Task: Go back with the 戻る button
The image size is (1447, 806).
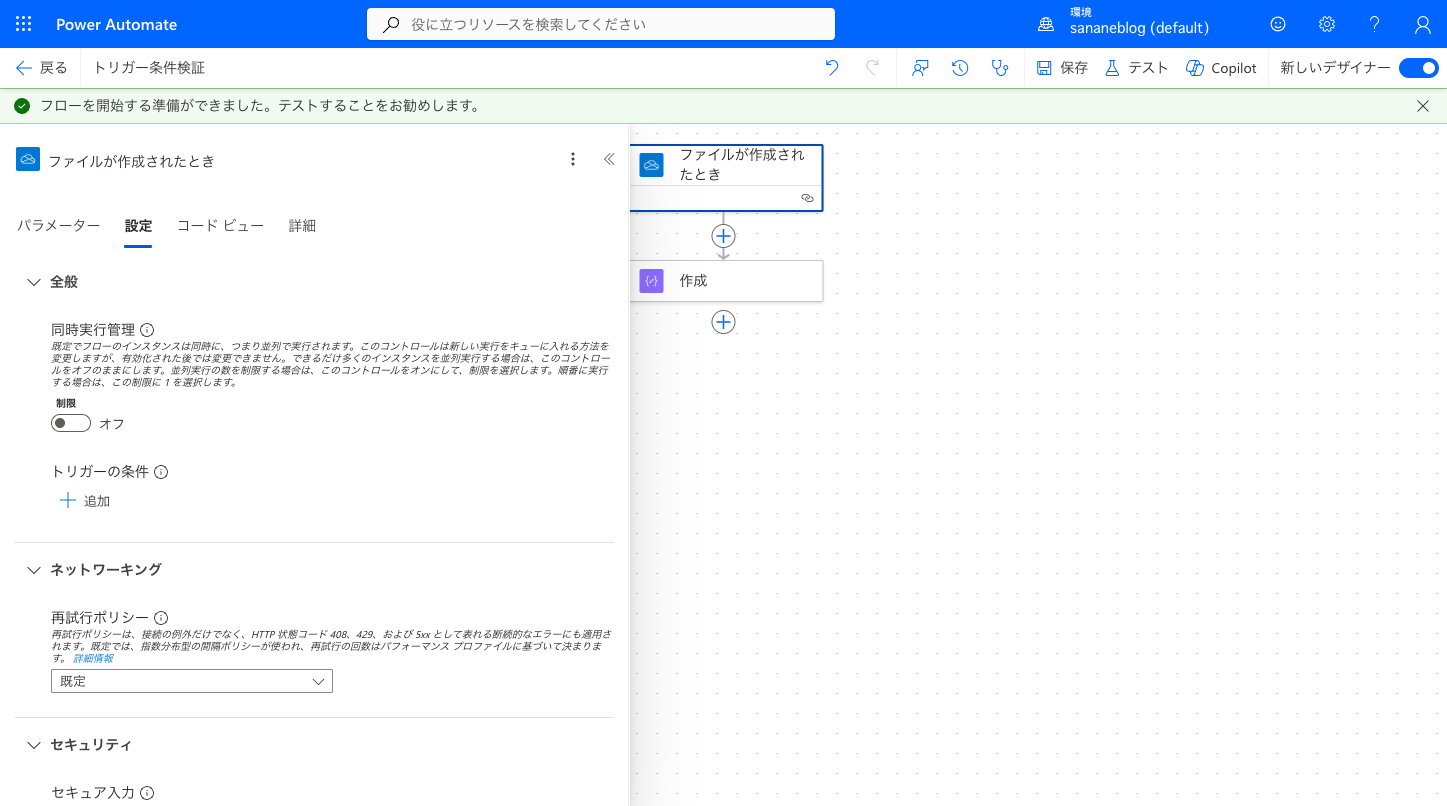Action: (42, 68)
